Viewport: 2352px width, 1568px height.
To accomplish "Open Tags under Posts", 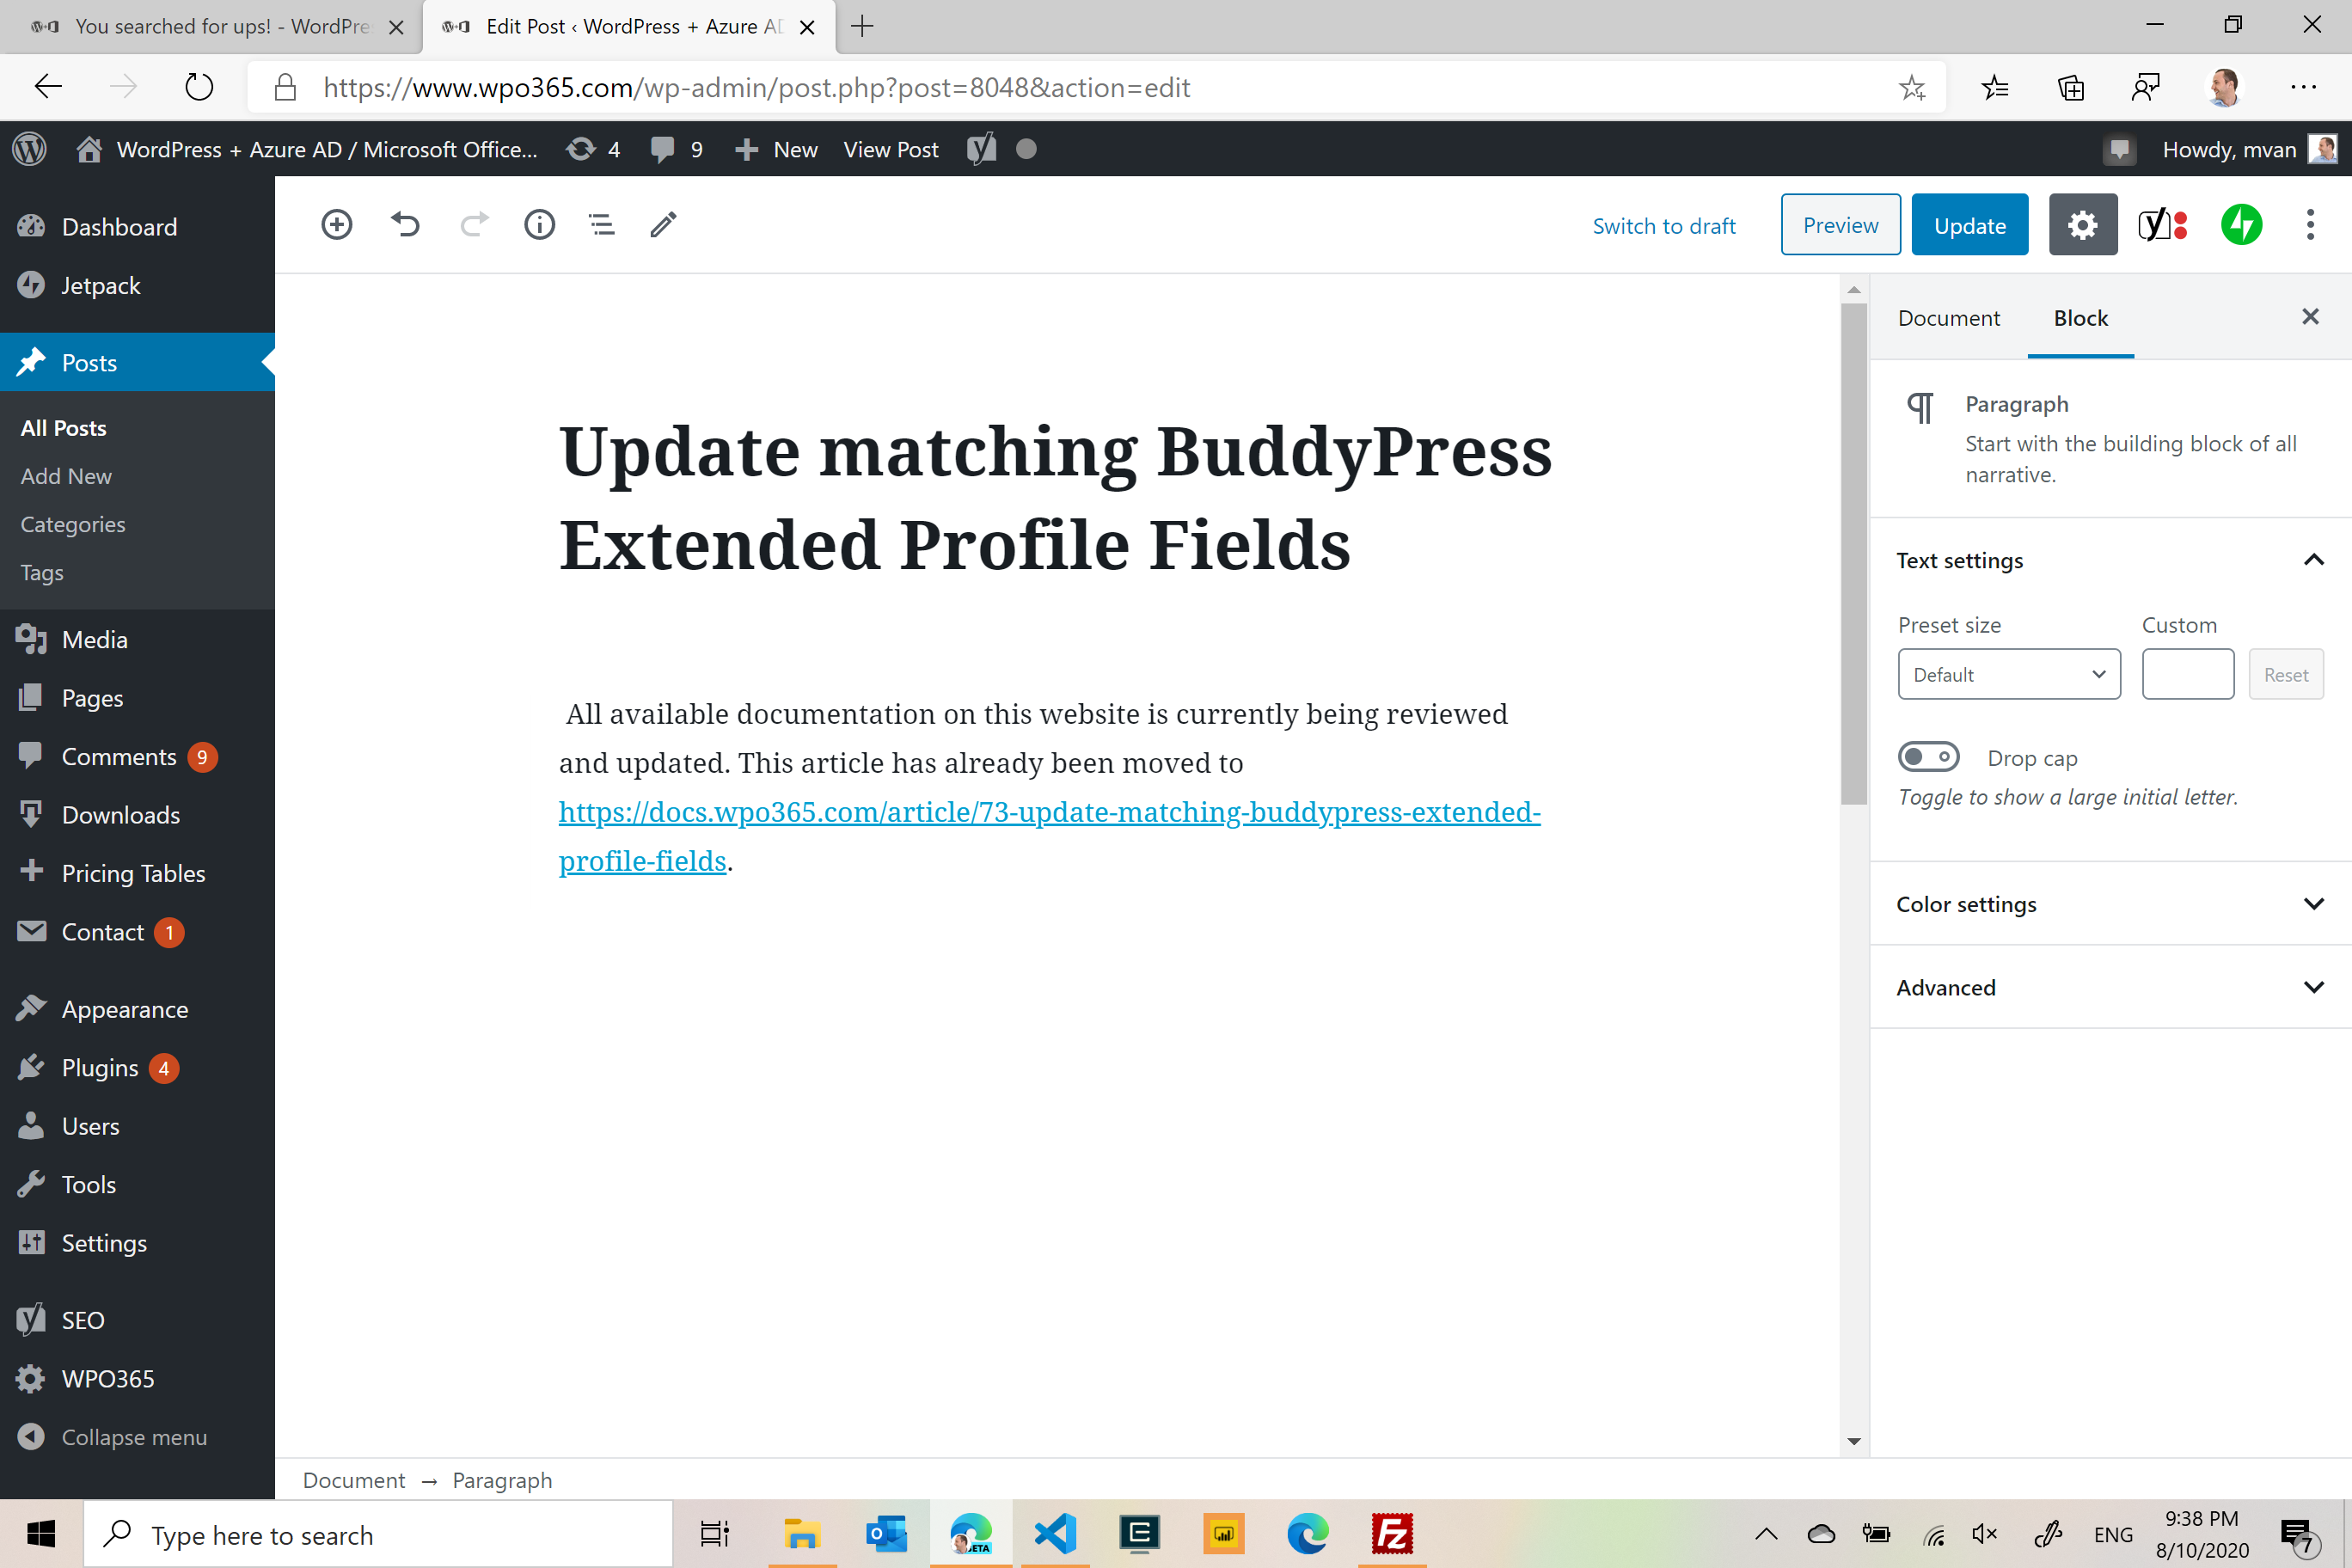I will 42,572.
